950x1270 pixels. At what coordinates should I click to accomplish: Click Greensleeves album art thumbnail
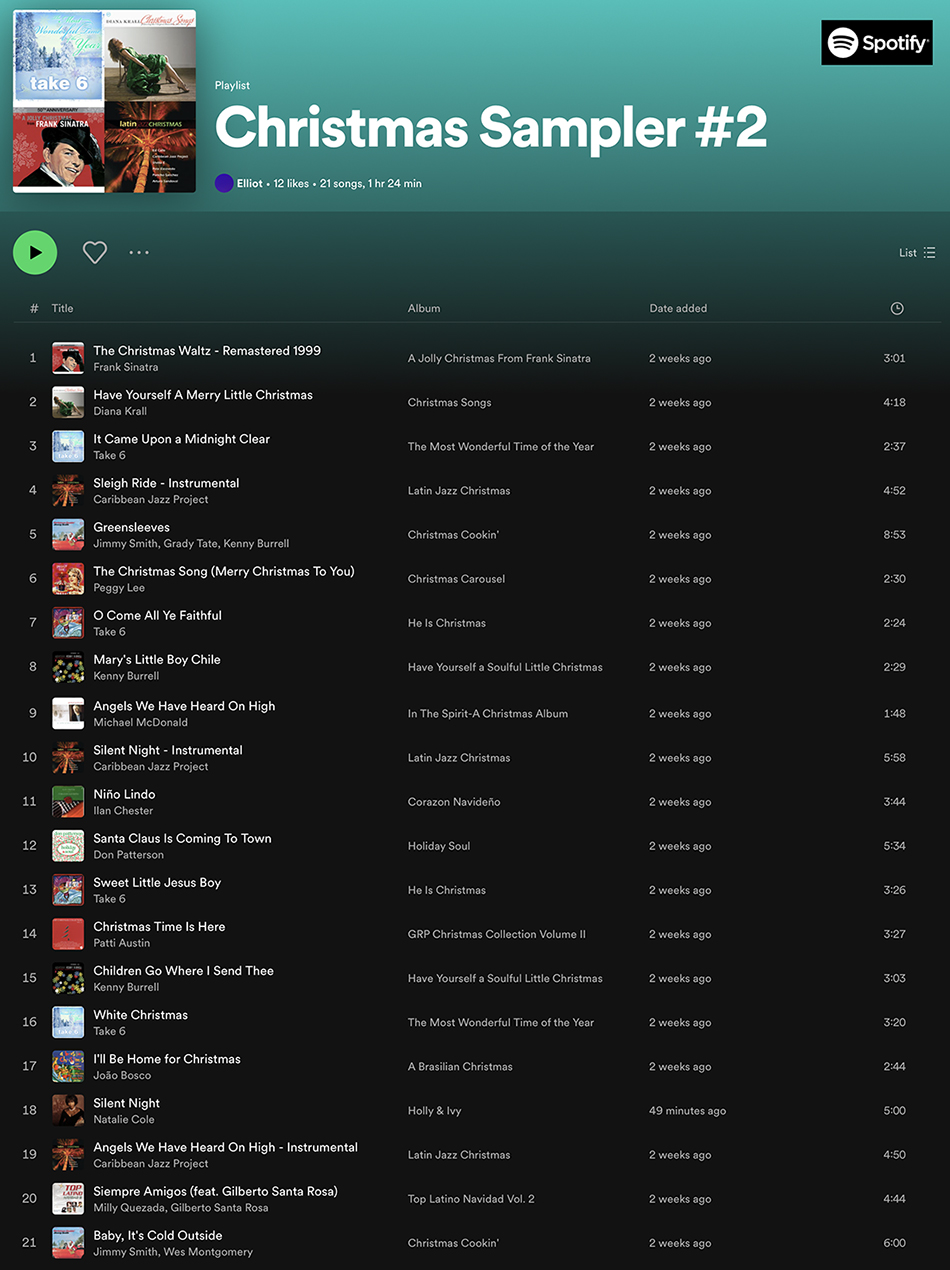[68, 534]
